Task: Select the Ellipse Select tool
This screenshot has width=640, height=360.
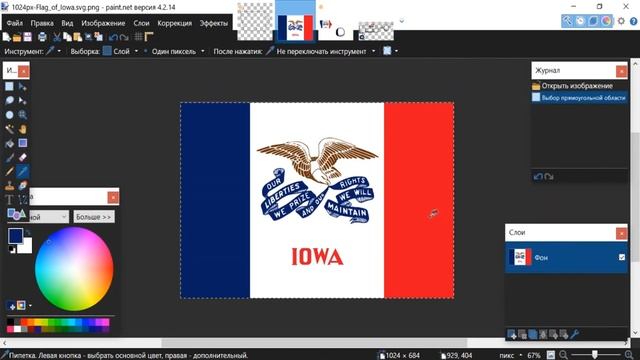Action: (x=9, y=115)
